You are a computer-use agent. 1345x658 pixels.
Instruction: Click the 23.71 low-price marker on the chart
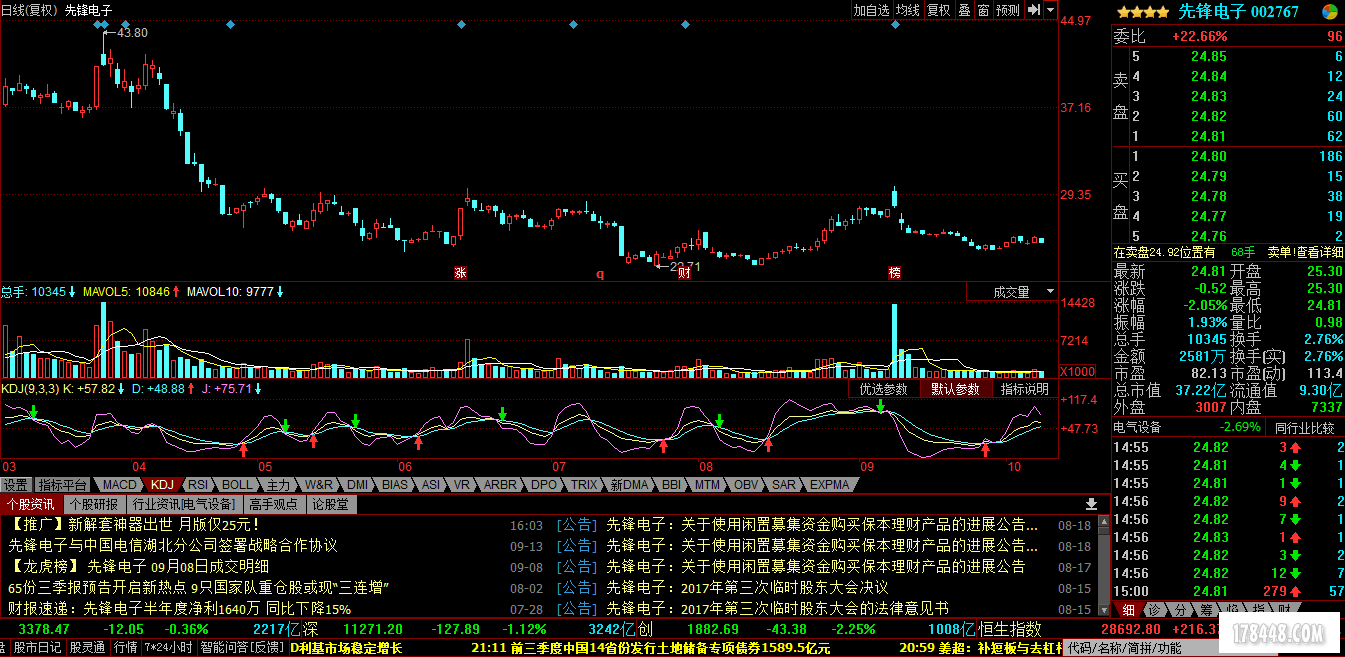(x=679, y=266)
